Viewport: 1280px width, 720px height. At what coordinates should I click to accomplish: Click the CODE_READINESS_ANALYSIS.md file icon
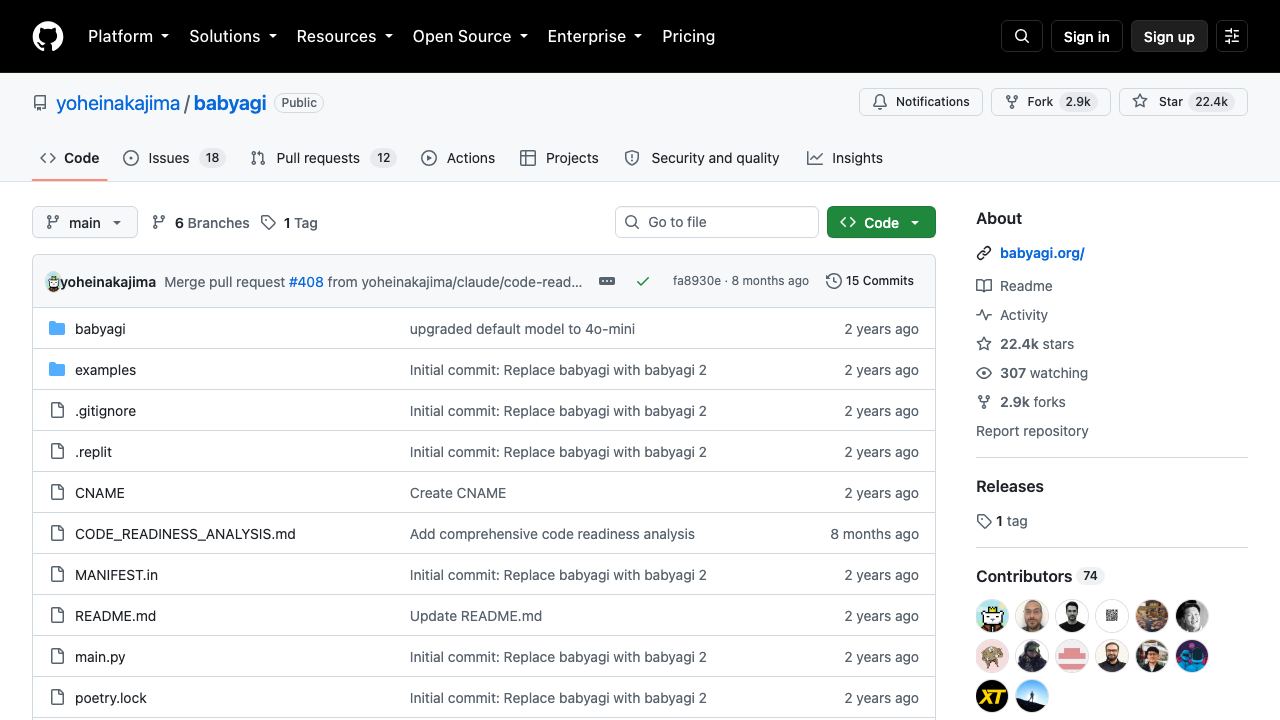57,534
